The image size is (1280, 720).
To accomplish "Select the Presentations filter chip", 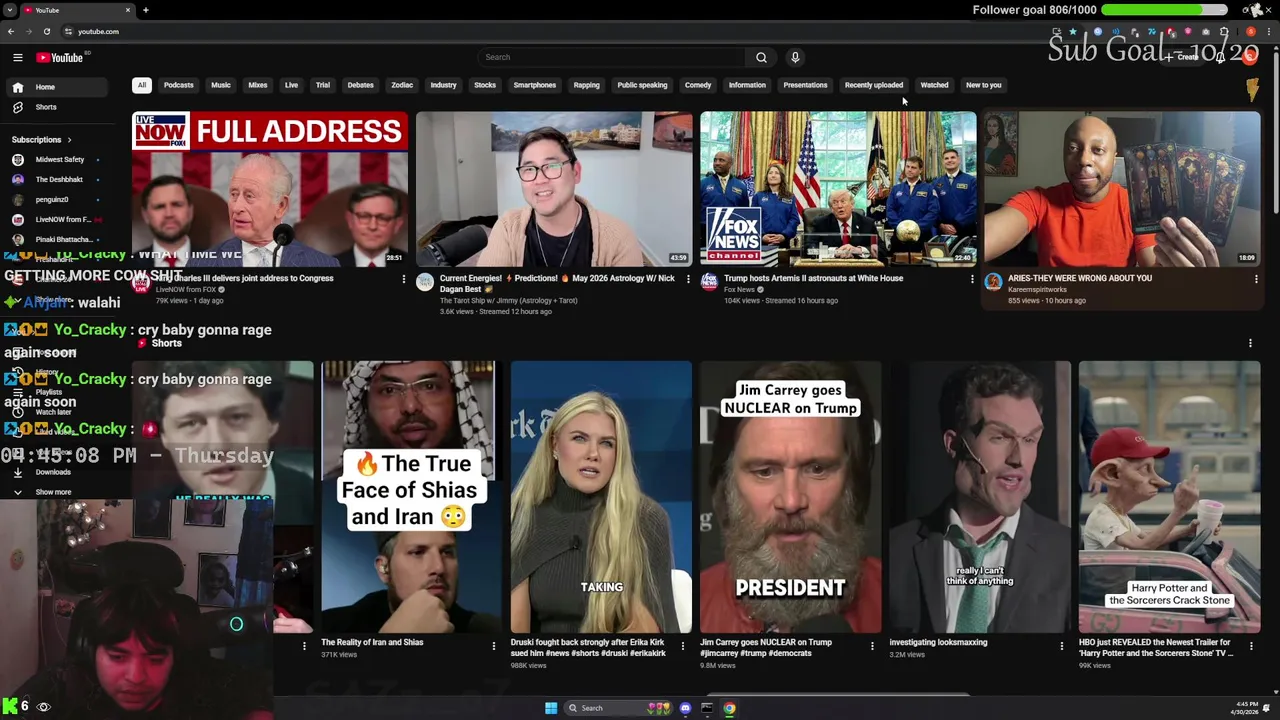I will pos(805,85).
